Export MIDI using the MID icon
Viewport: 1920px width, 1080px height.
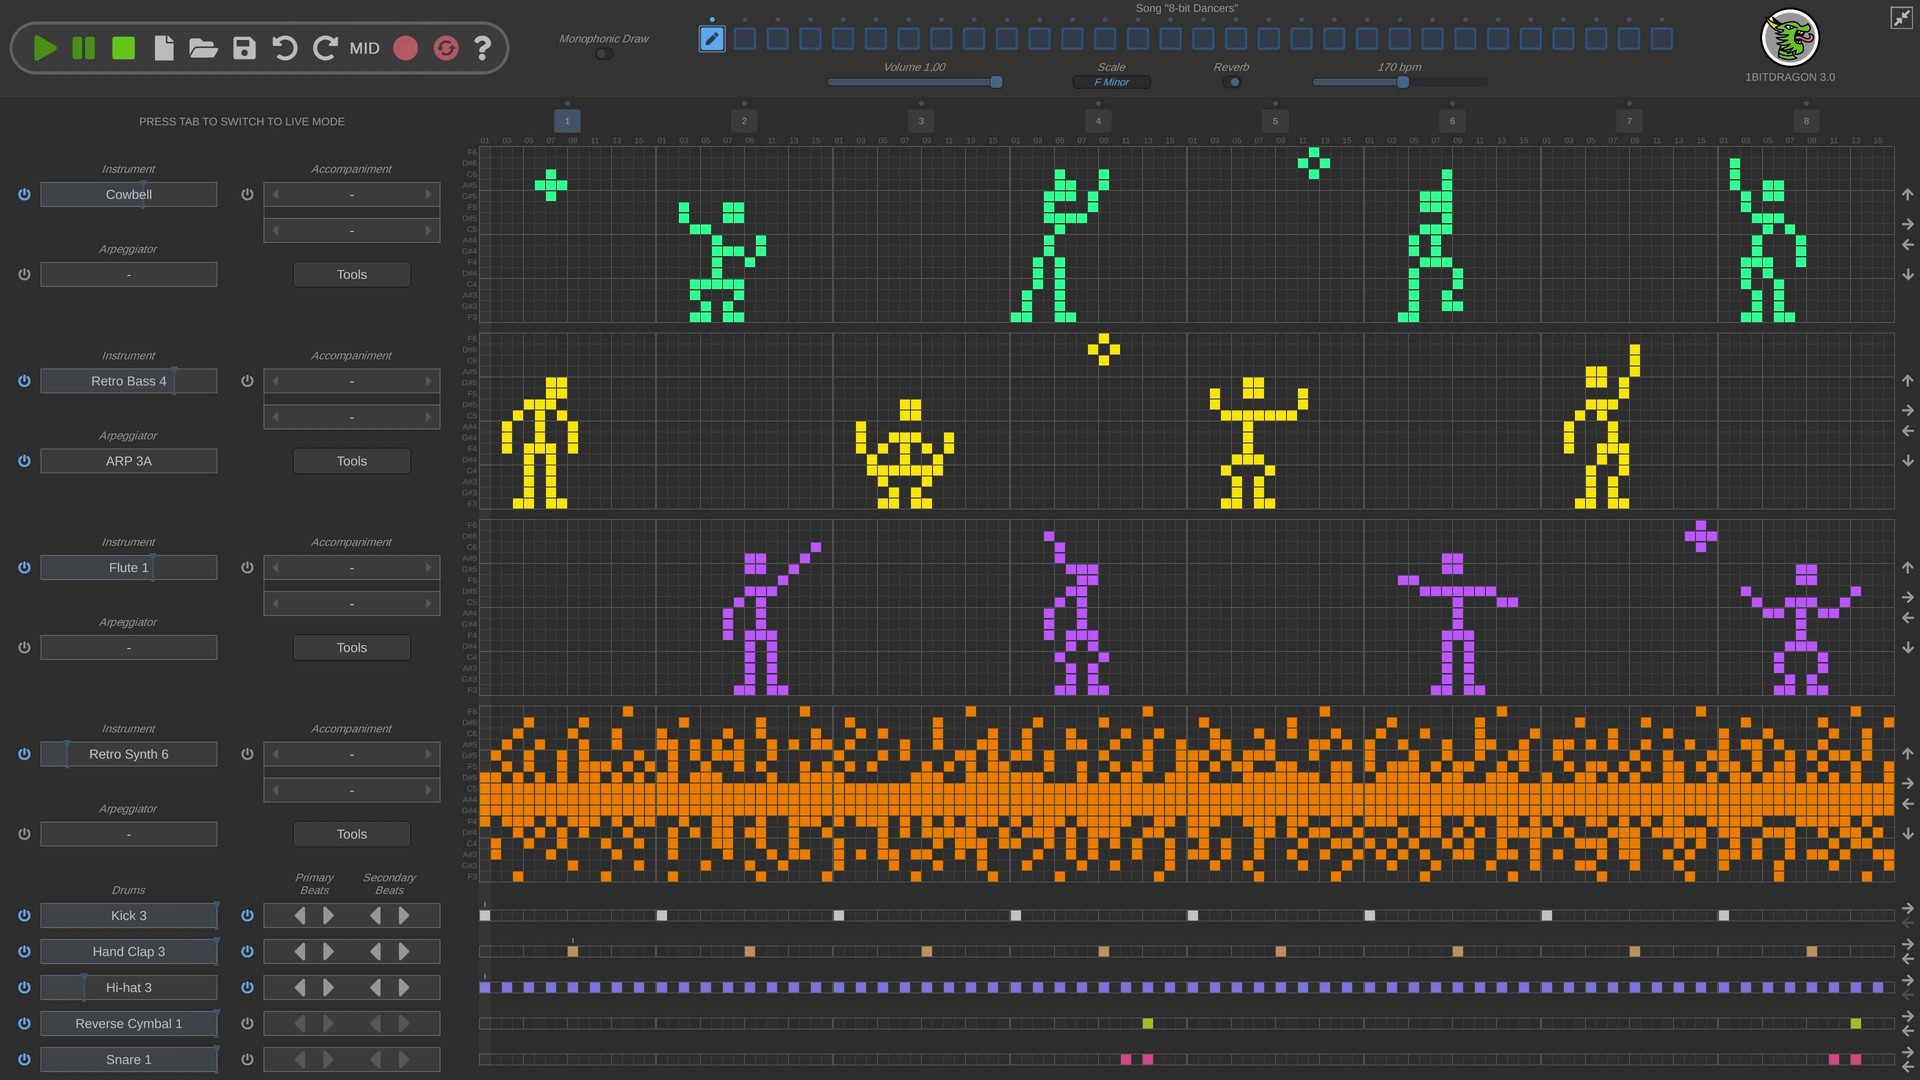coord(365,48)
